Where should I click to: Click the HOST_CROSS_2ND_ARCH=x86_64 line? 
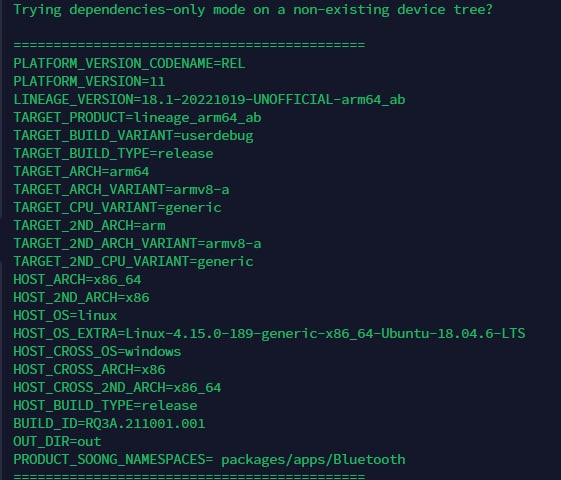click(117, 387)
